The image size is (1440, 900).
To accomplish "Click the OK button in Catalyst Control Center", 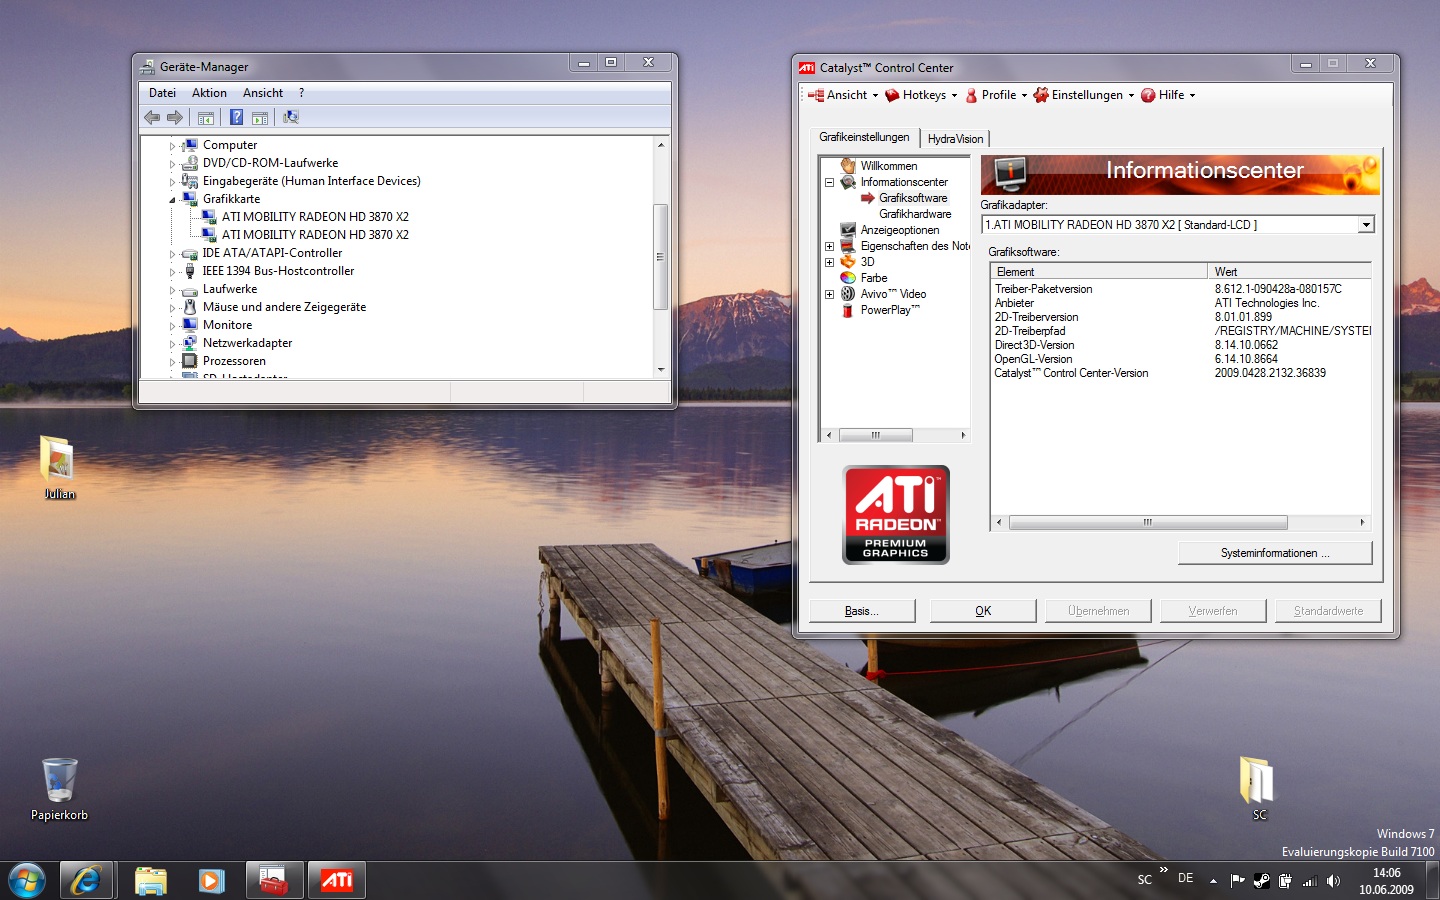I will coord(983,611).
